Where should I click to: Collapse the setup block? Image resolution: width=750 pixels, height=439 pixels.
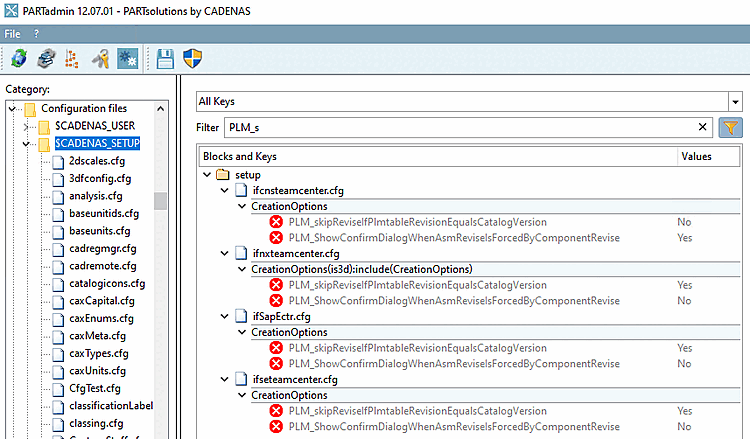click(x=207, y=175)
